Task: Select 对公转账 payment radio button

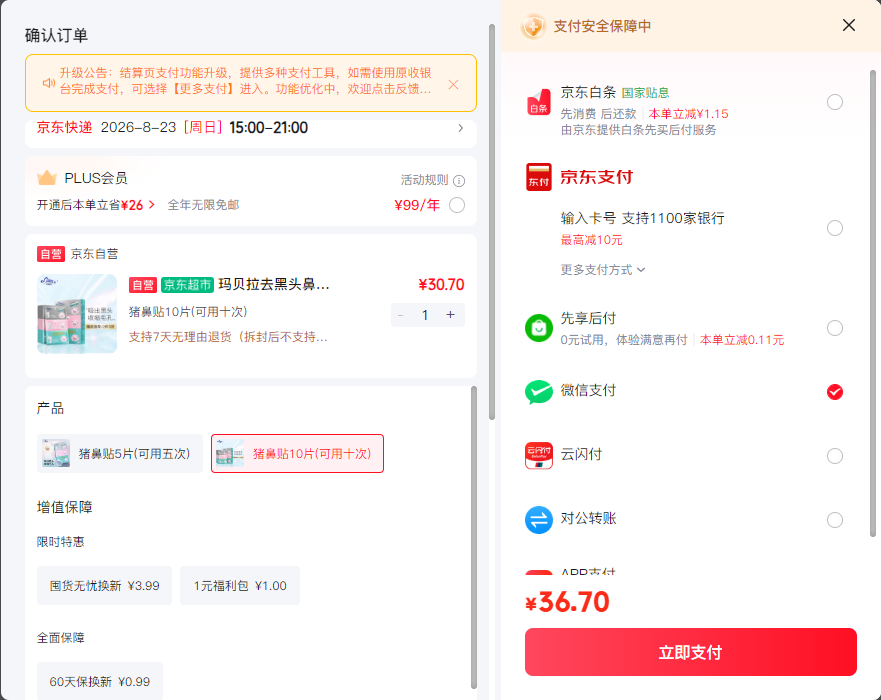Action: tap(834, 520)
